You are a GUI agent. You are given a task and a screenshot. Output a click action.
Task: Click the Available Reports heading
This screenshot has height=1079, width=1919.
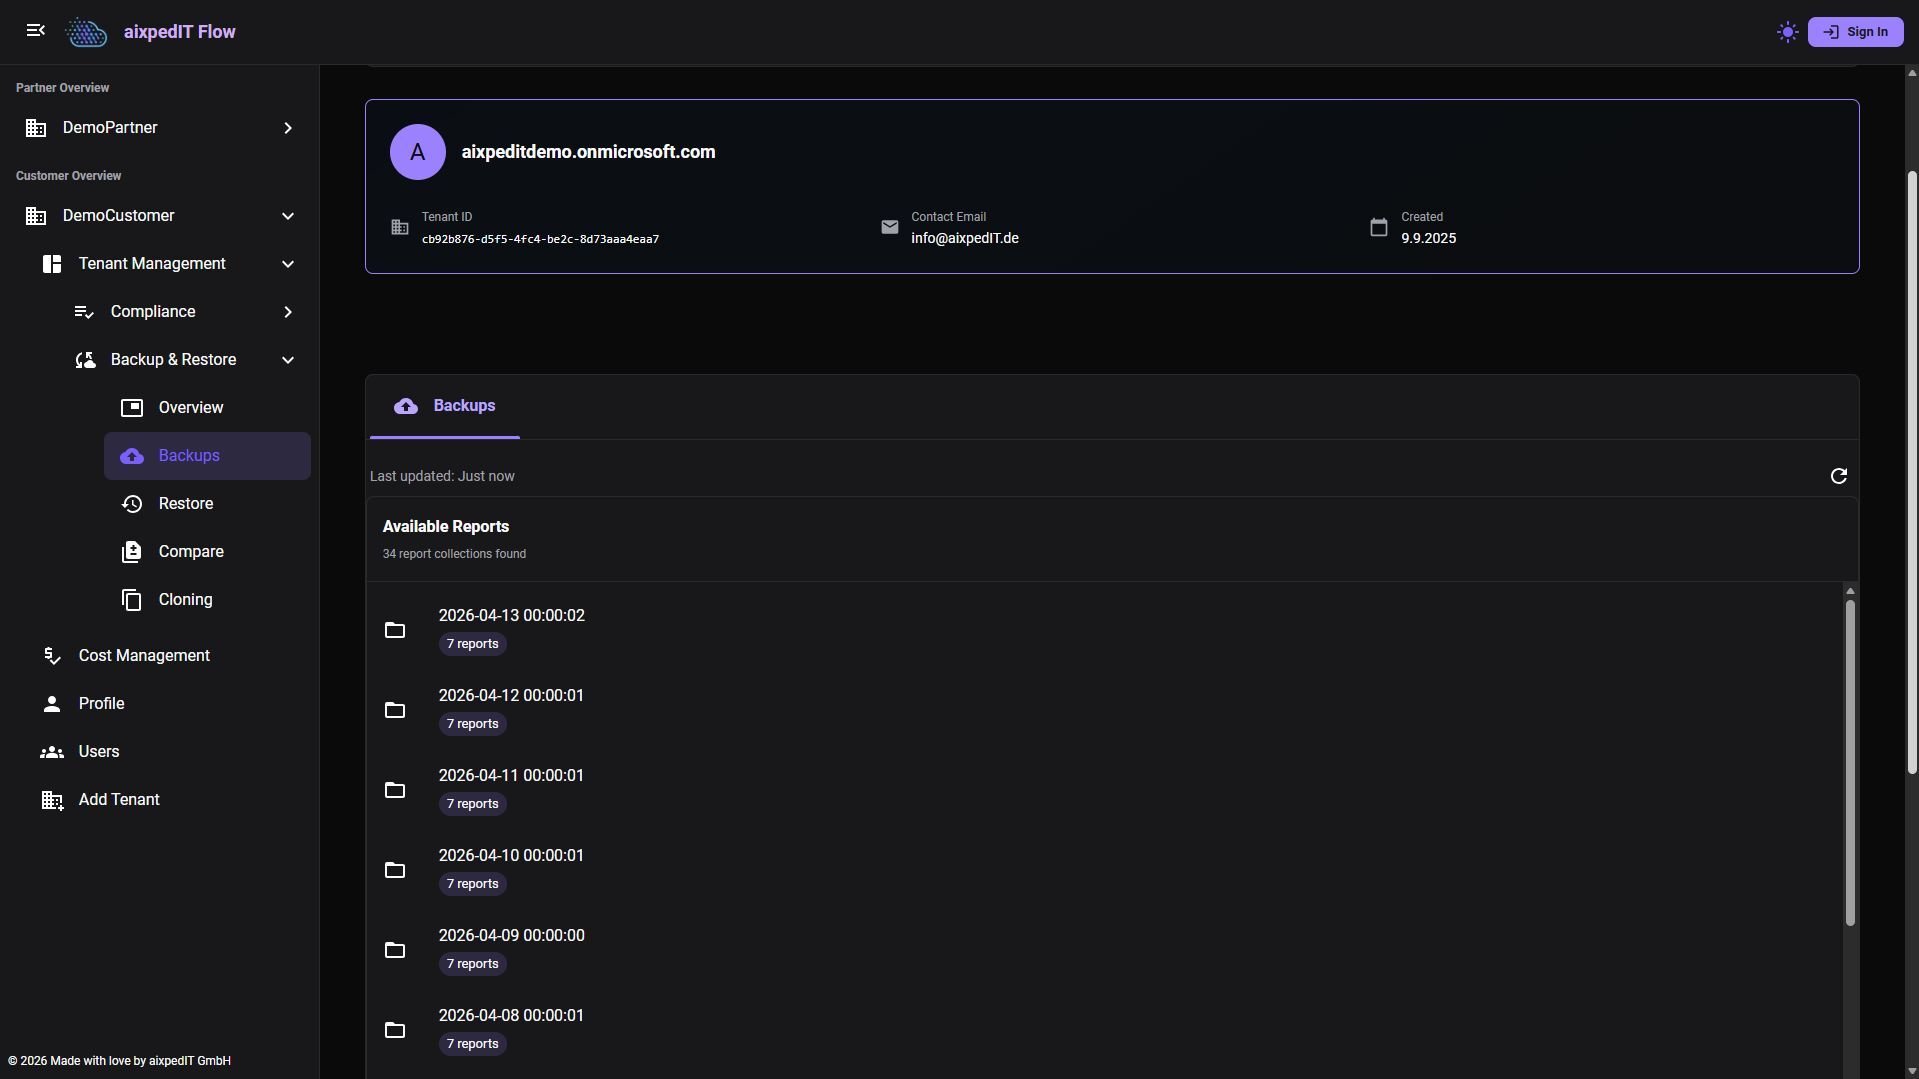click(x=446, y=527)
